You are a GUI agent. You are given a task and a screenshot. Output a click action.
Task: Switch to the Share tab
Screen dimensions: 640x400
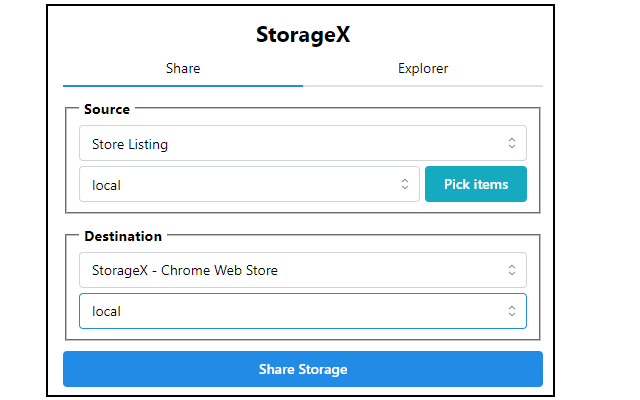183,69
